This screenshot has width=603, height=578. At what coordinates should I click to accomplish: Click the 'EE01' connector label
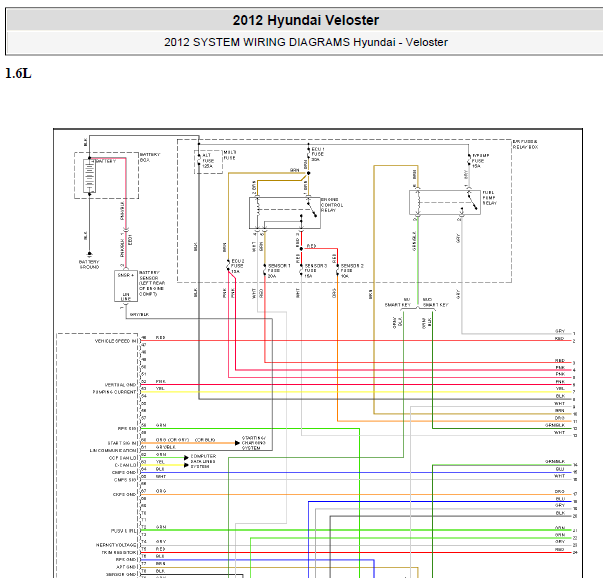(130, 240)
